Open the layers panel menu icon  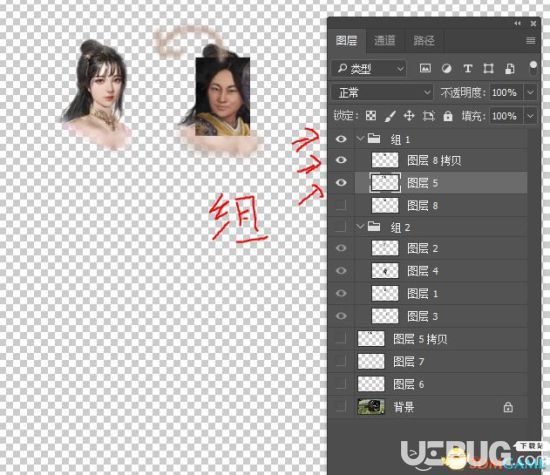531,41
